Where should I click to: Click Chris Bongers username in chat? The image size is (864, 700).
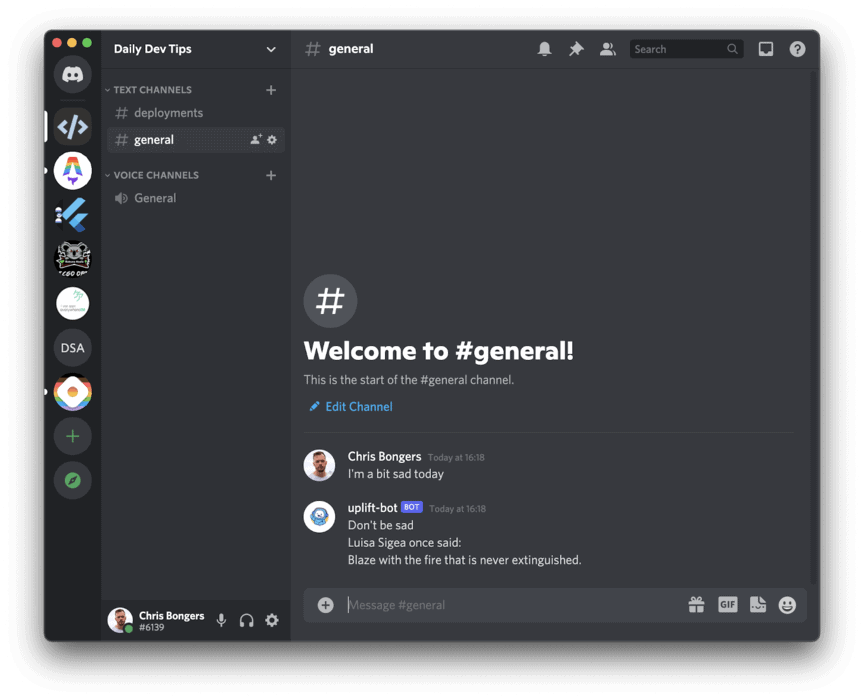pyautogui.click(x=384, y=456)
